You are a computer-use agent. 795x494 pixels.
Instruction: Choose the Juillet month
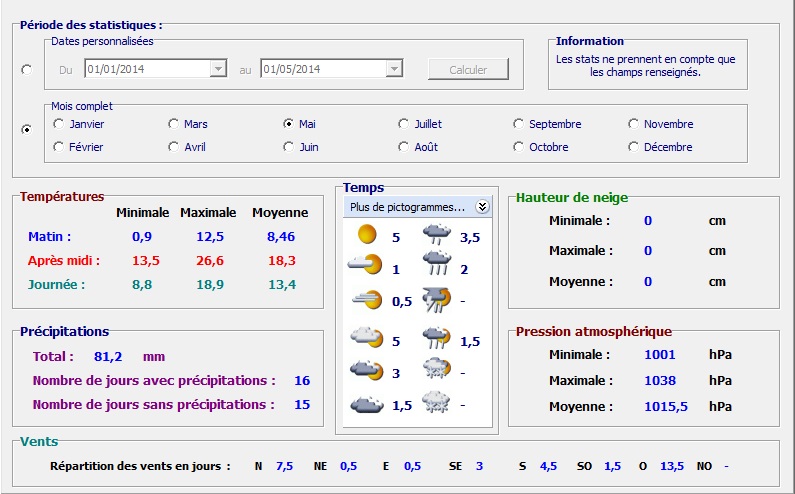click(x=420, y=124)
